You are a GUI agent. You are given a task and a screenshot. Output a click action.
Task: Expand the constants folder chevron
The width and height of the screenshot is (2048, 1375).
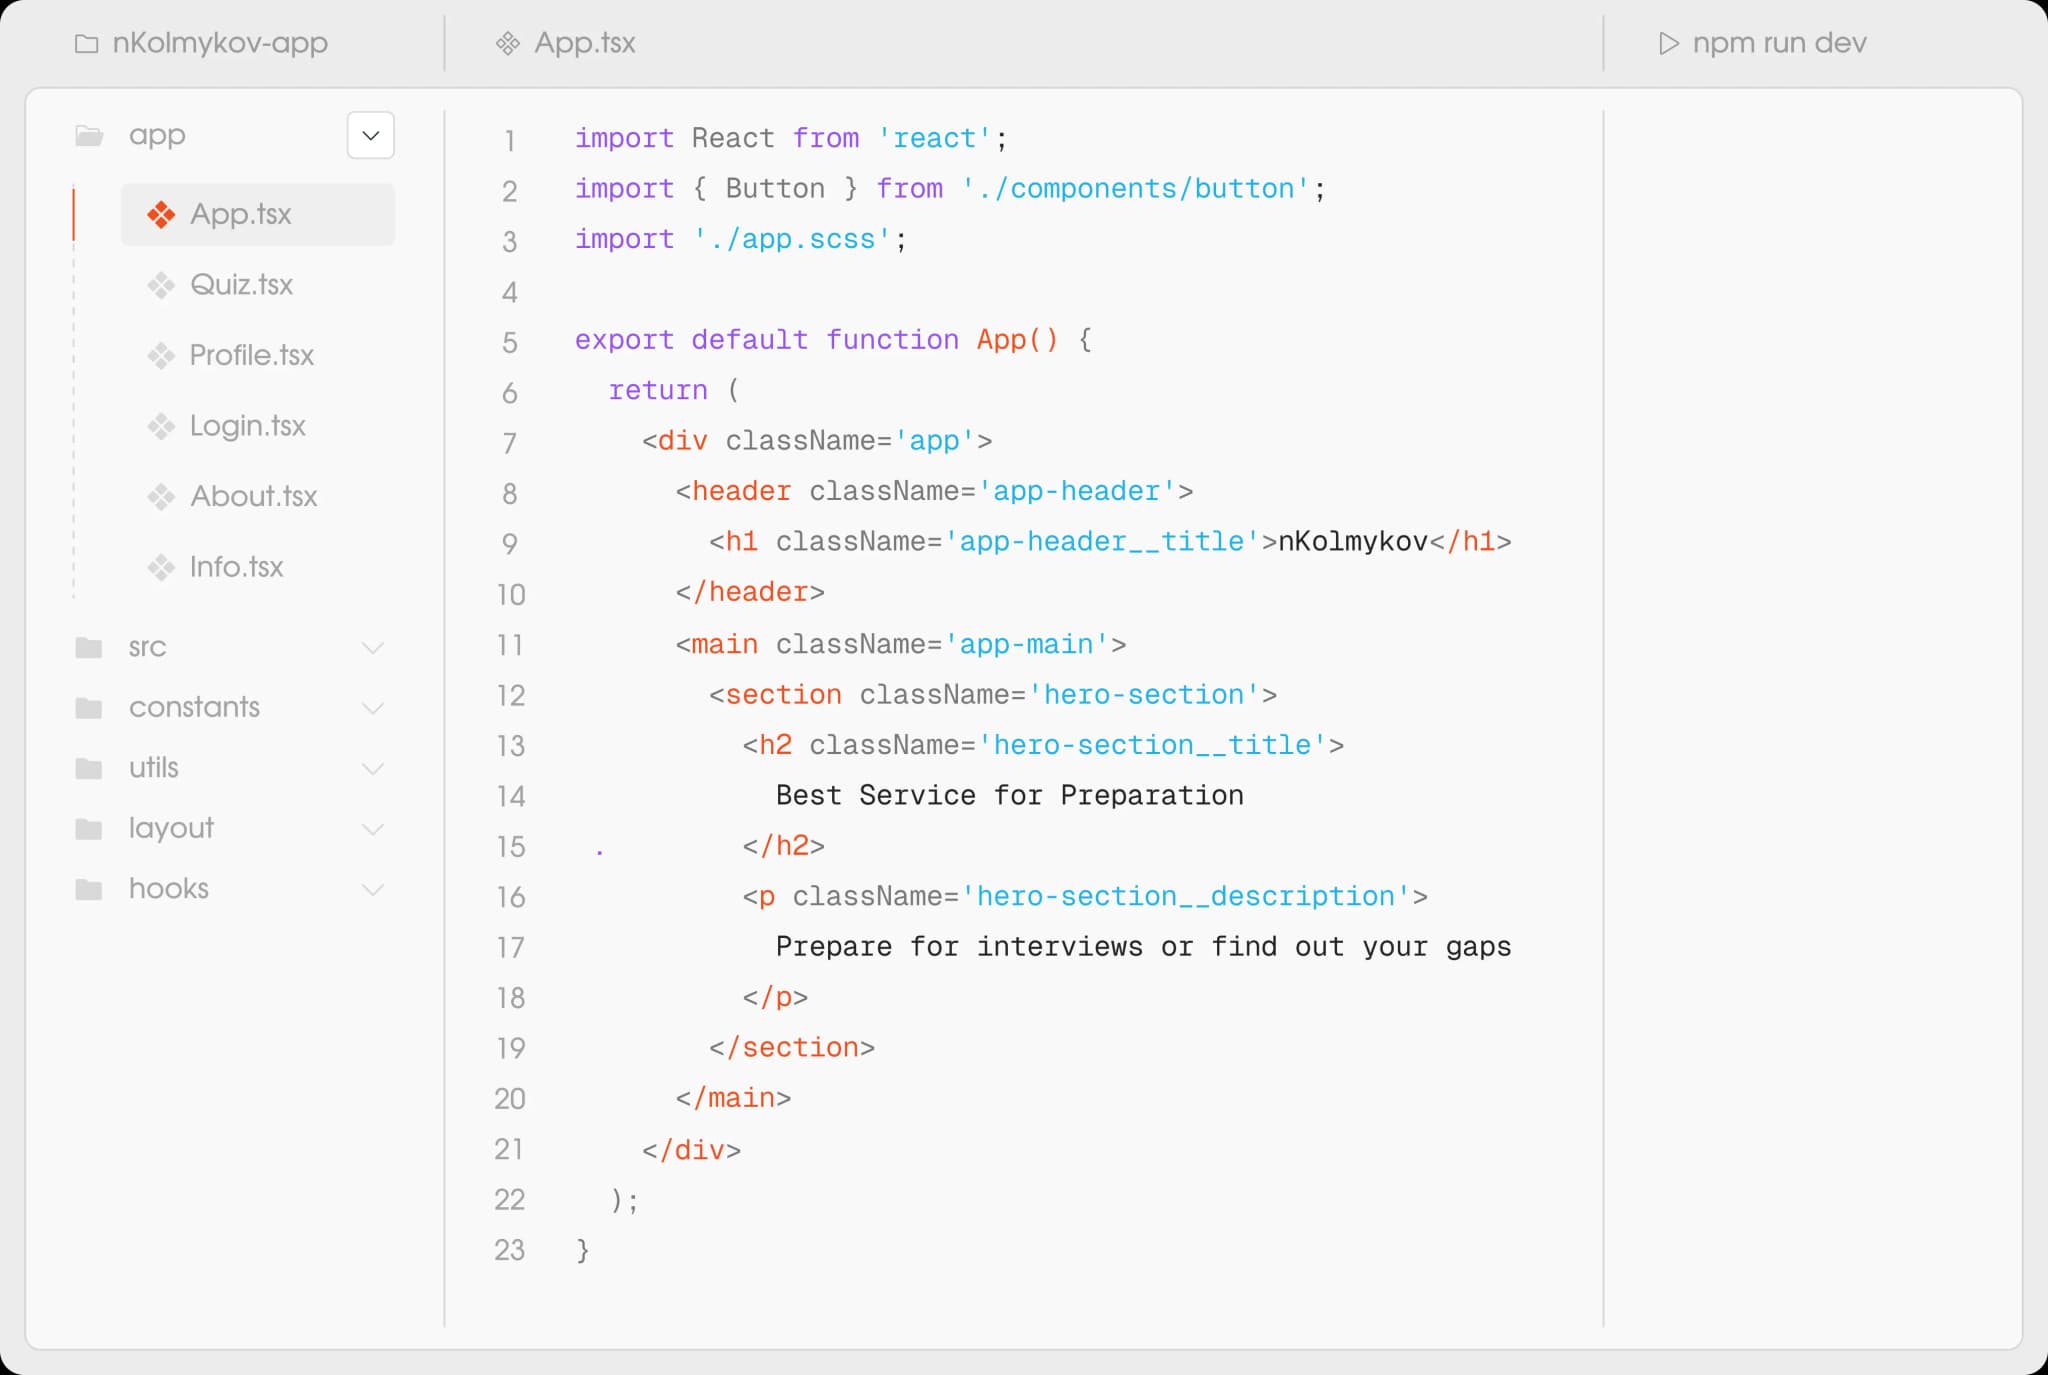point(372,708)
